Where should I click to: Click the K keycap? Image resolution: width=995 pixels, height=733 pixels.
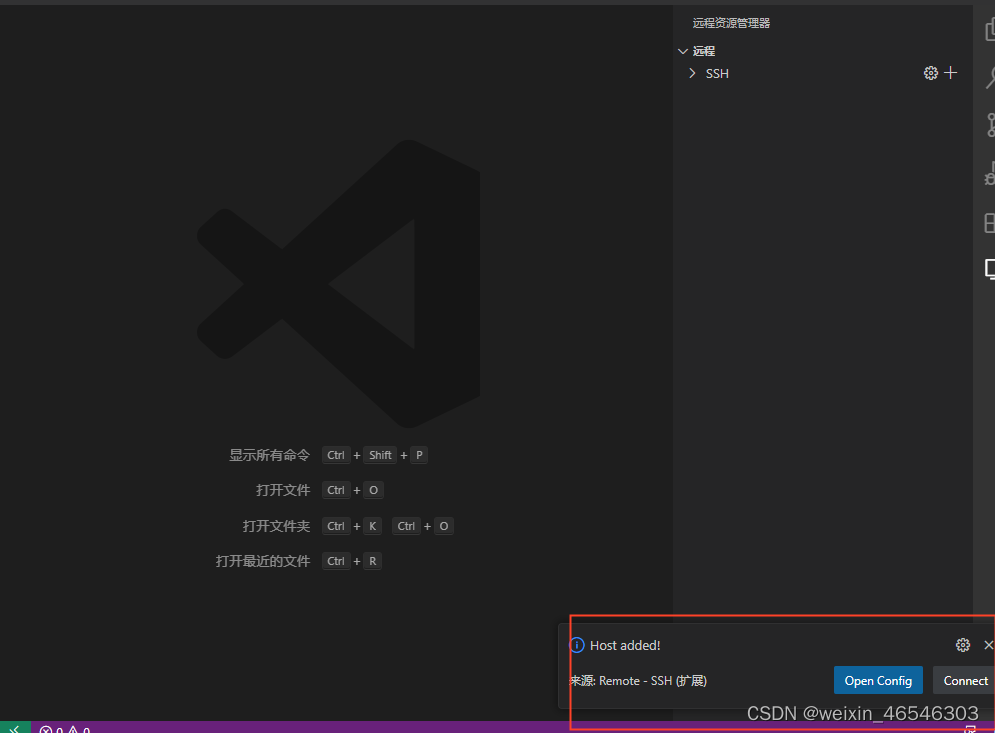[x=372, y=526]
